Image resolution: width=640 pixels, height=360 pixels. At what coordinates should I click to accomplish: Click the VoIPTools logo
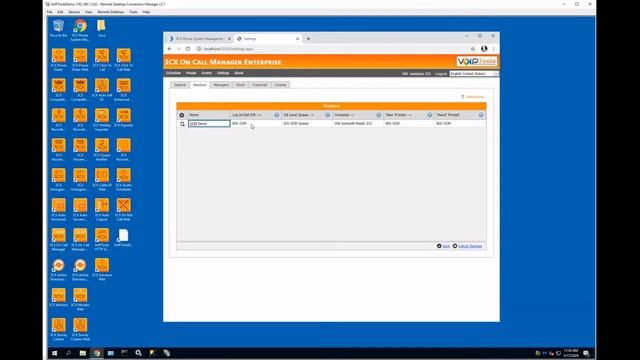[477, 61]
